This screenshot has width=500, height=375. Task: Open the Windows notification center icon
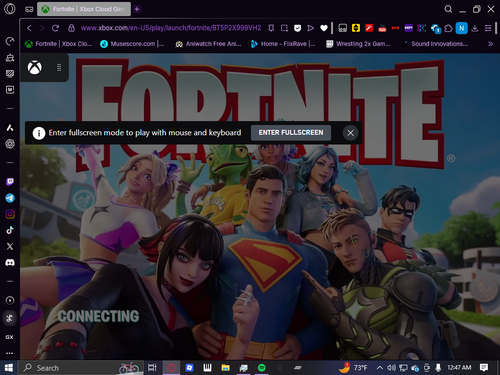484,368
